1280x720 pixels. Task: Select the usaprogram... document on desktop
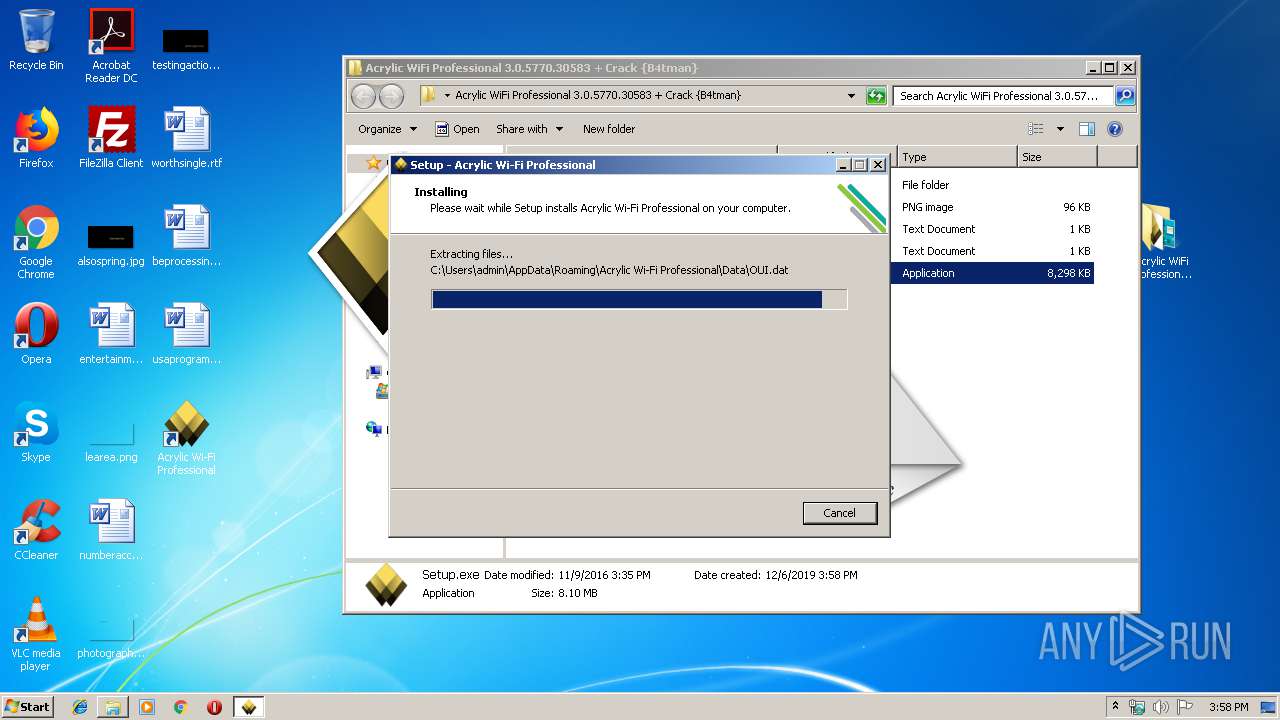point(186,334)
